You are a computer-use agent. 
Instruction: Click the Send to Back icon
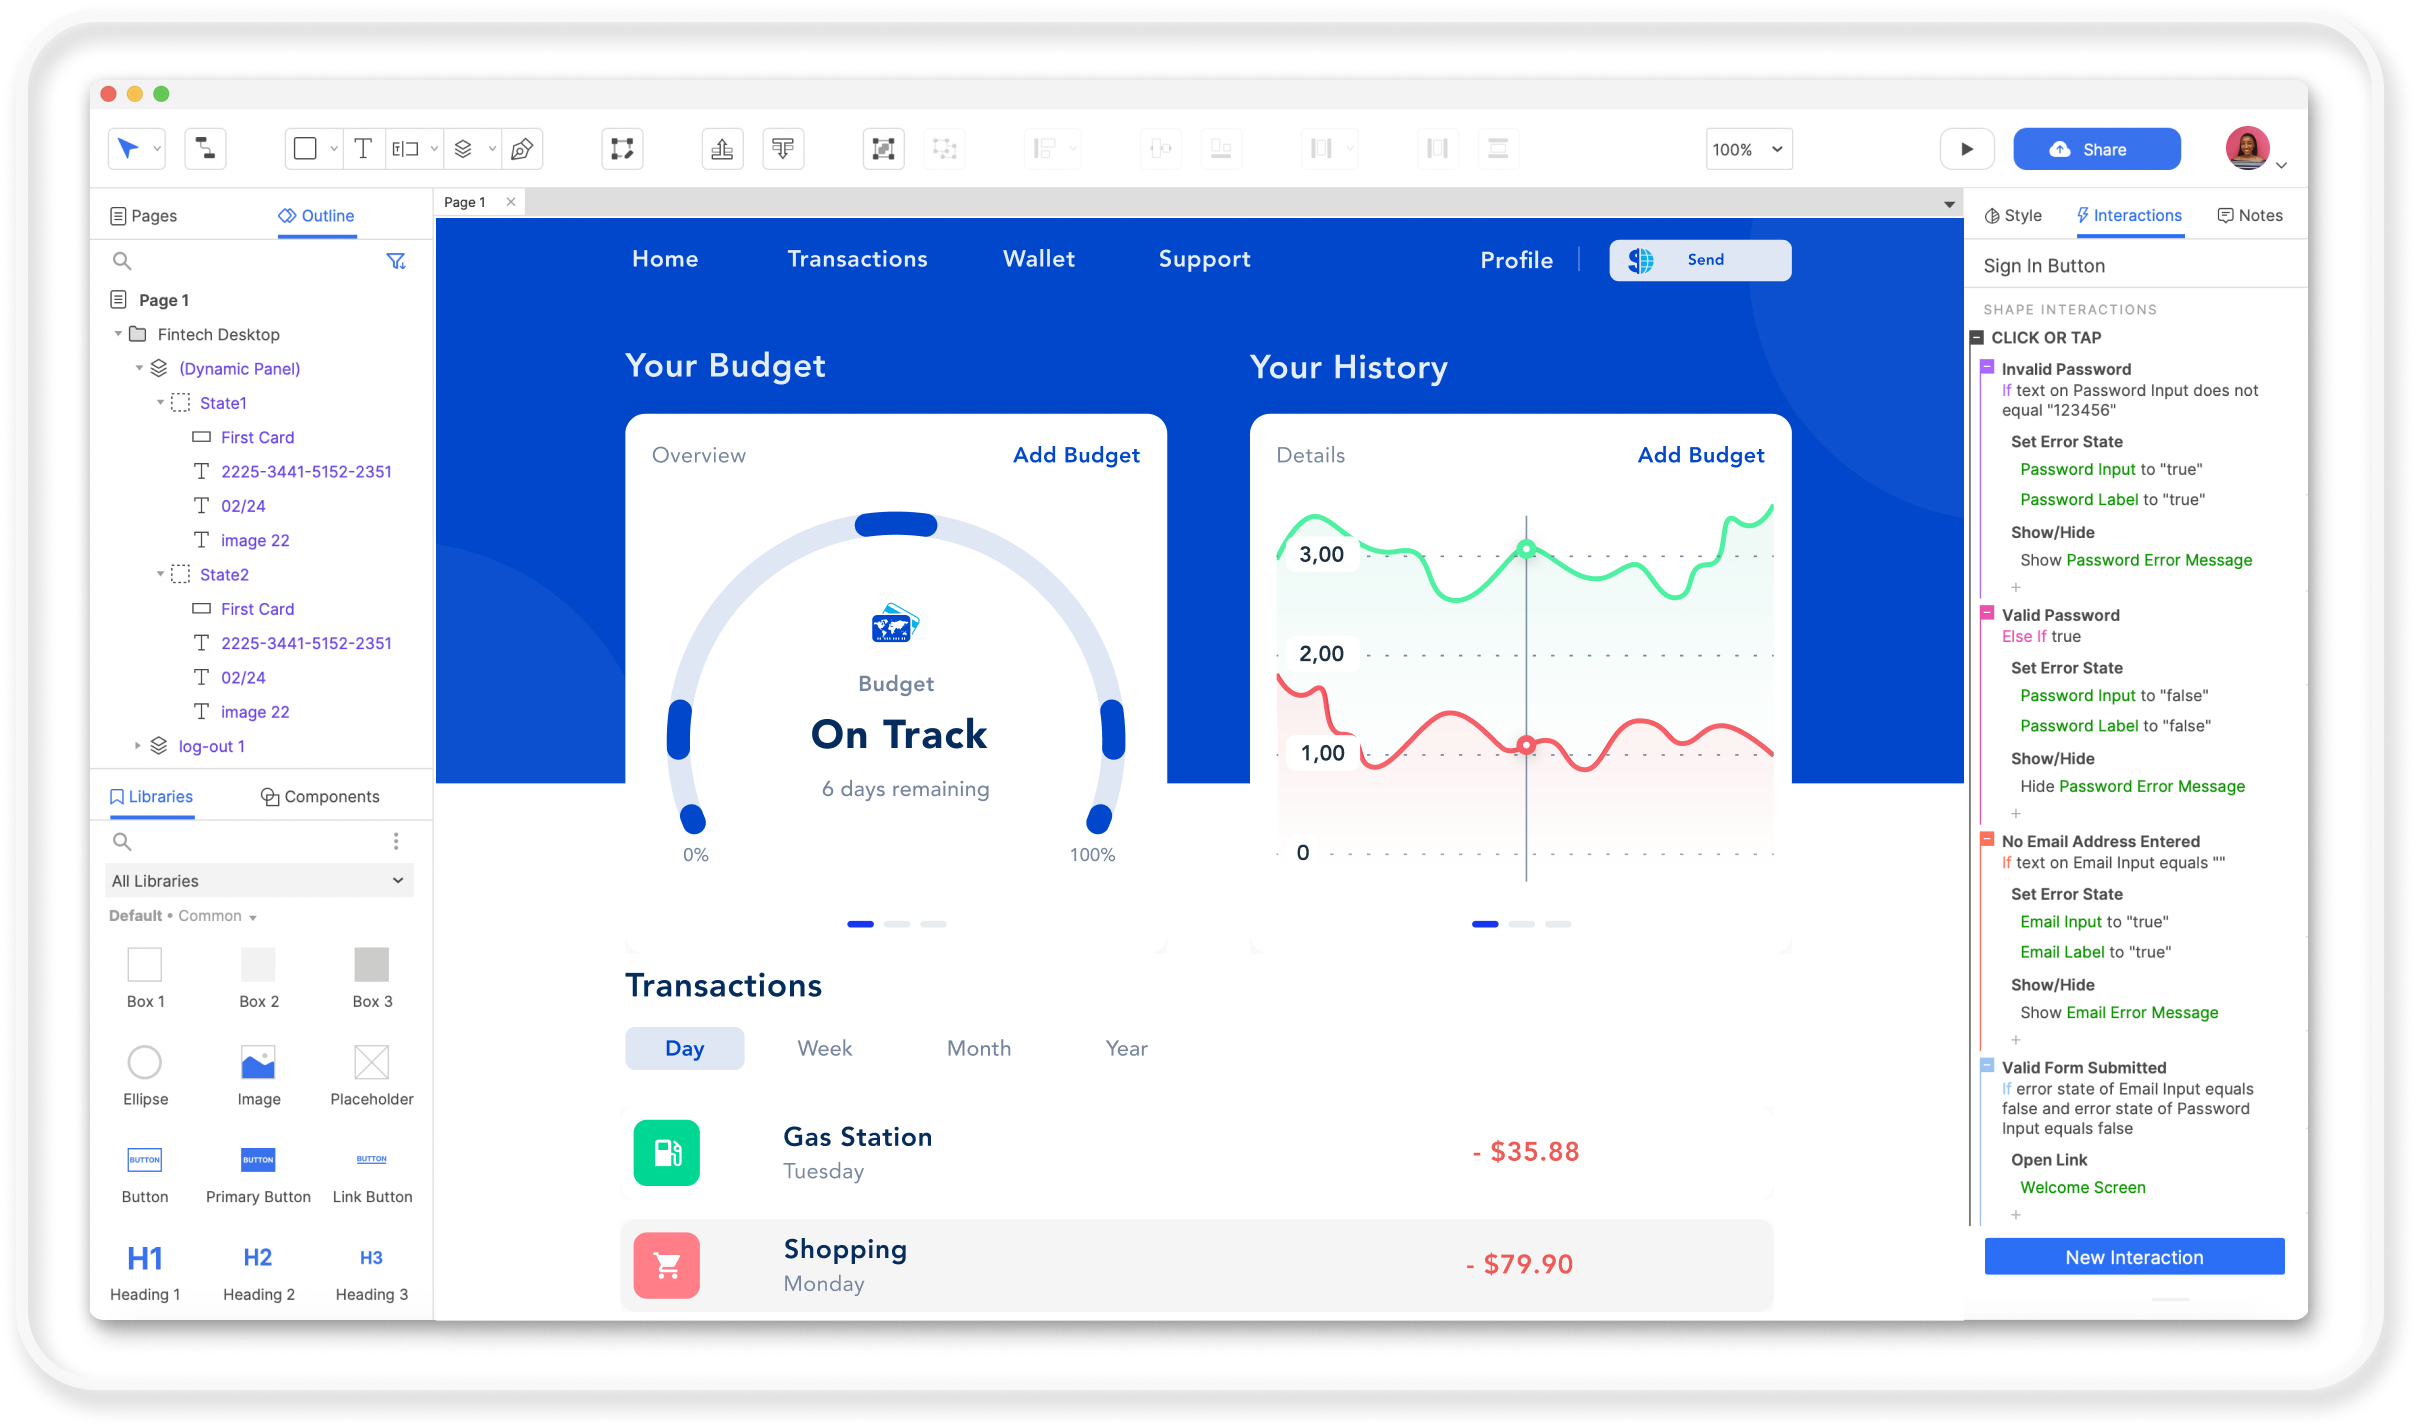coord(783,149)
